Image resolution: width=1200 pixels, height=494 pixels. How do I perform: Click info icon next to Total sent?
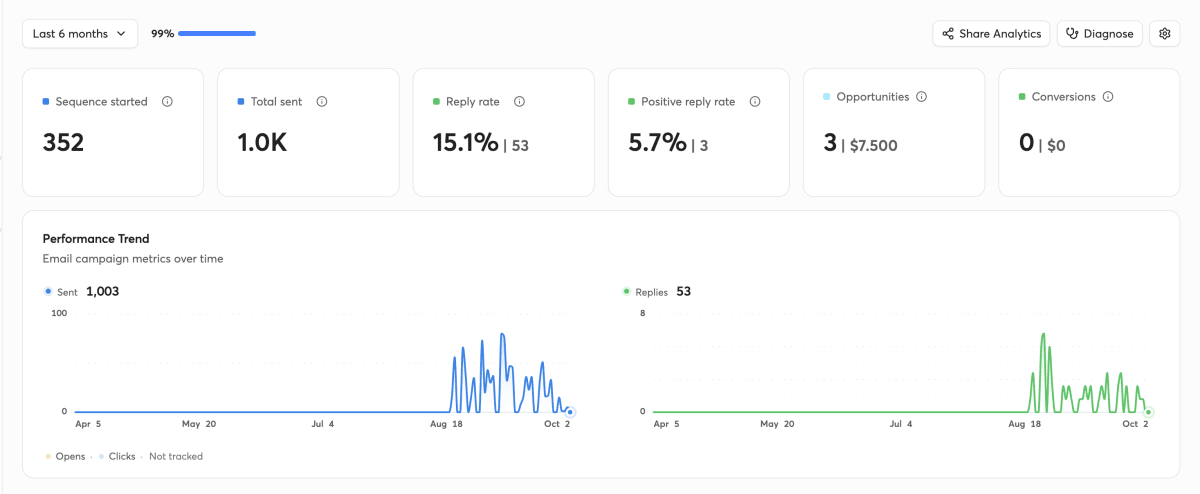point(322,101)
